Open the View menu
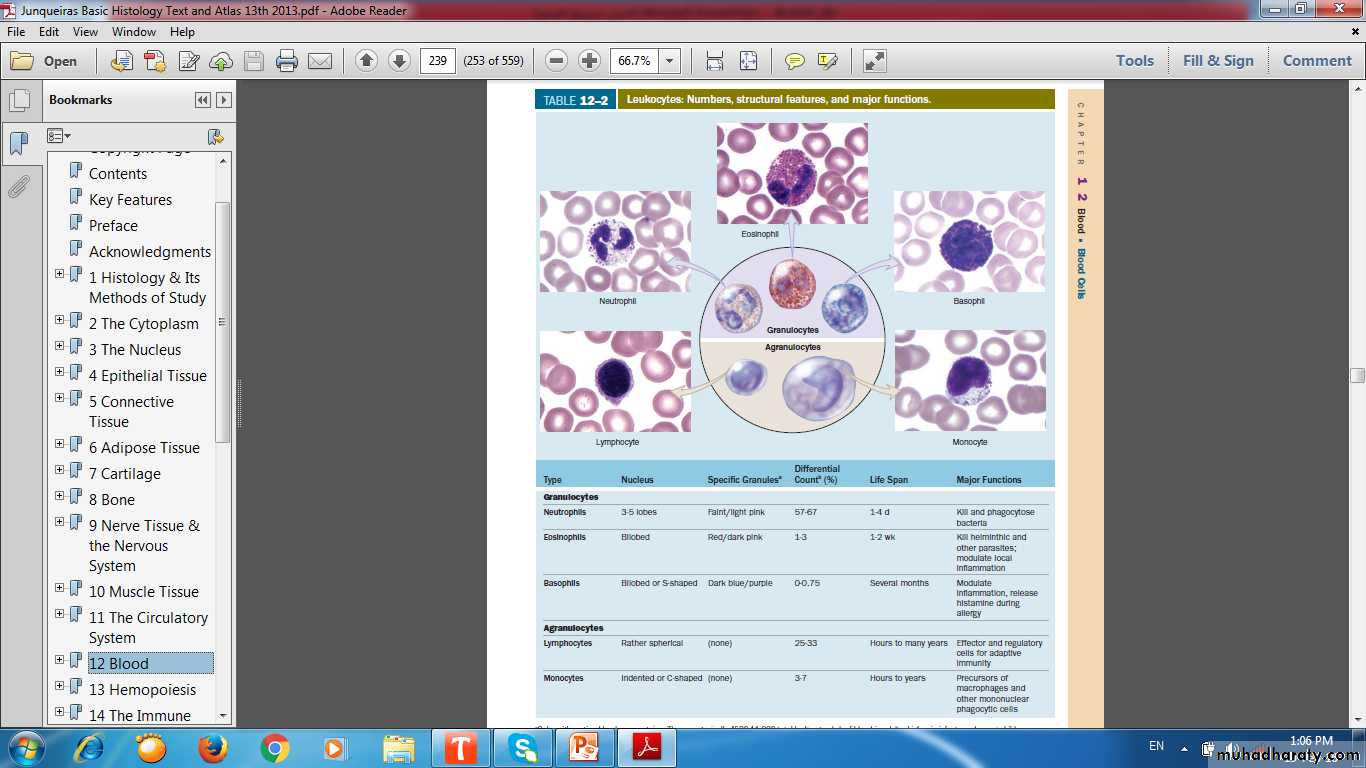 point(85,32)
